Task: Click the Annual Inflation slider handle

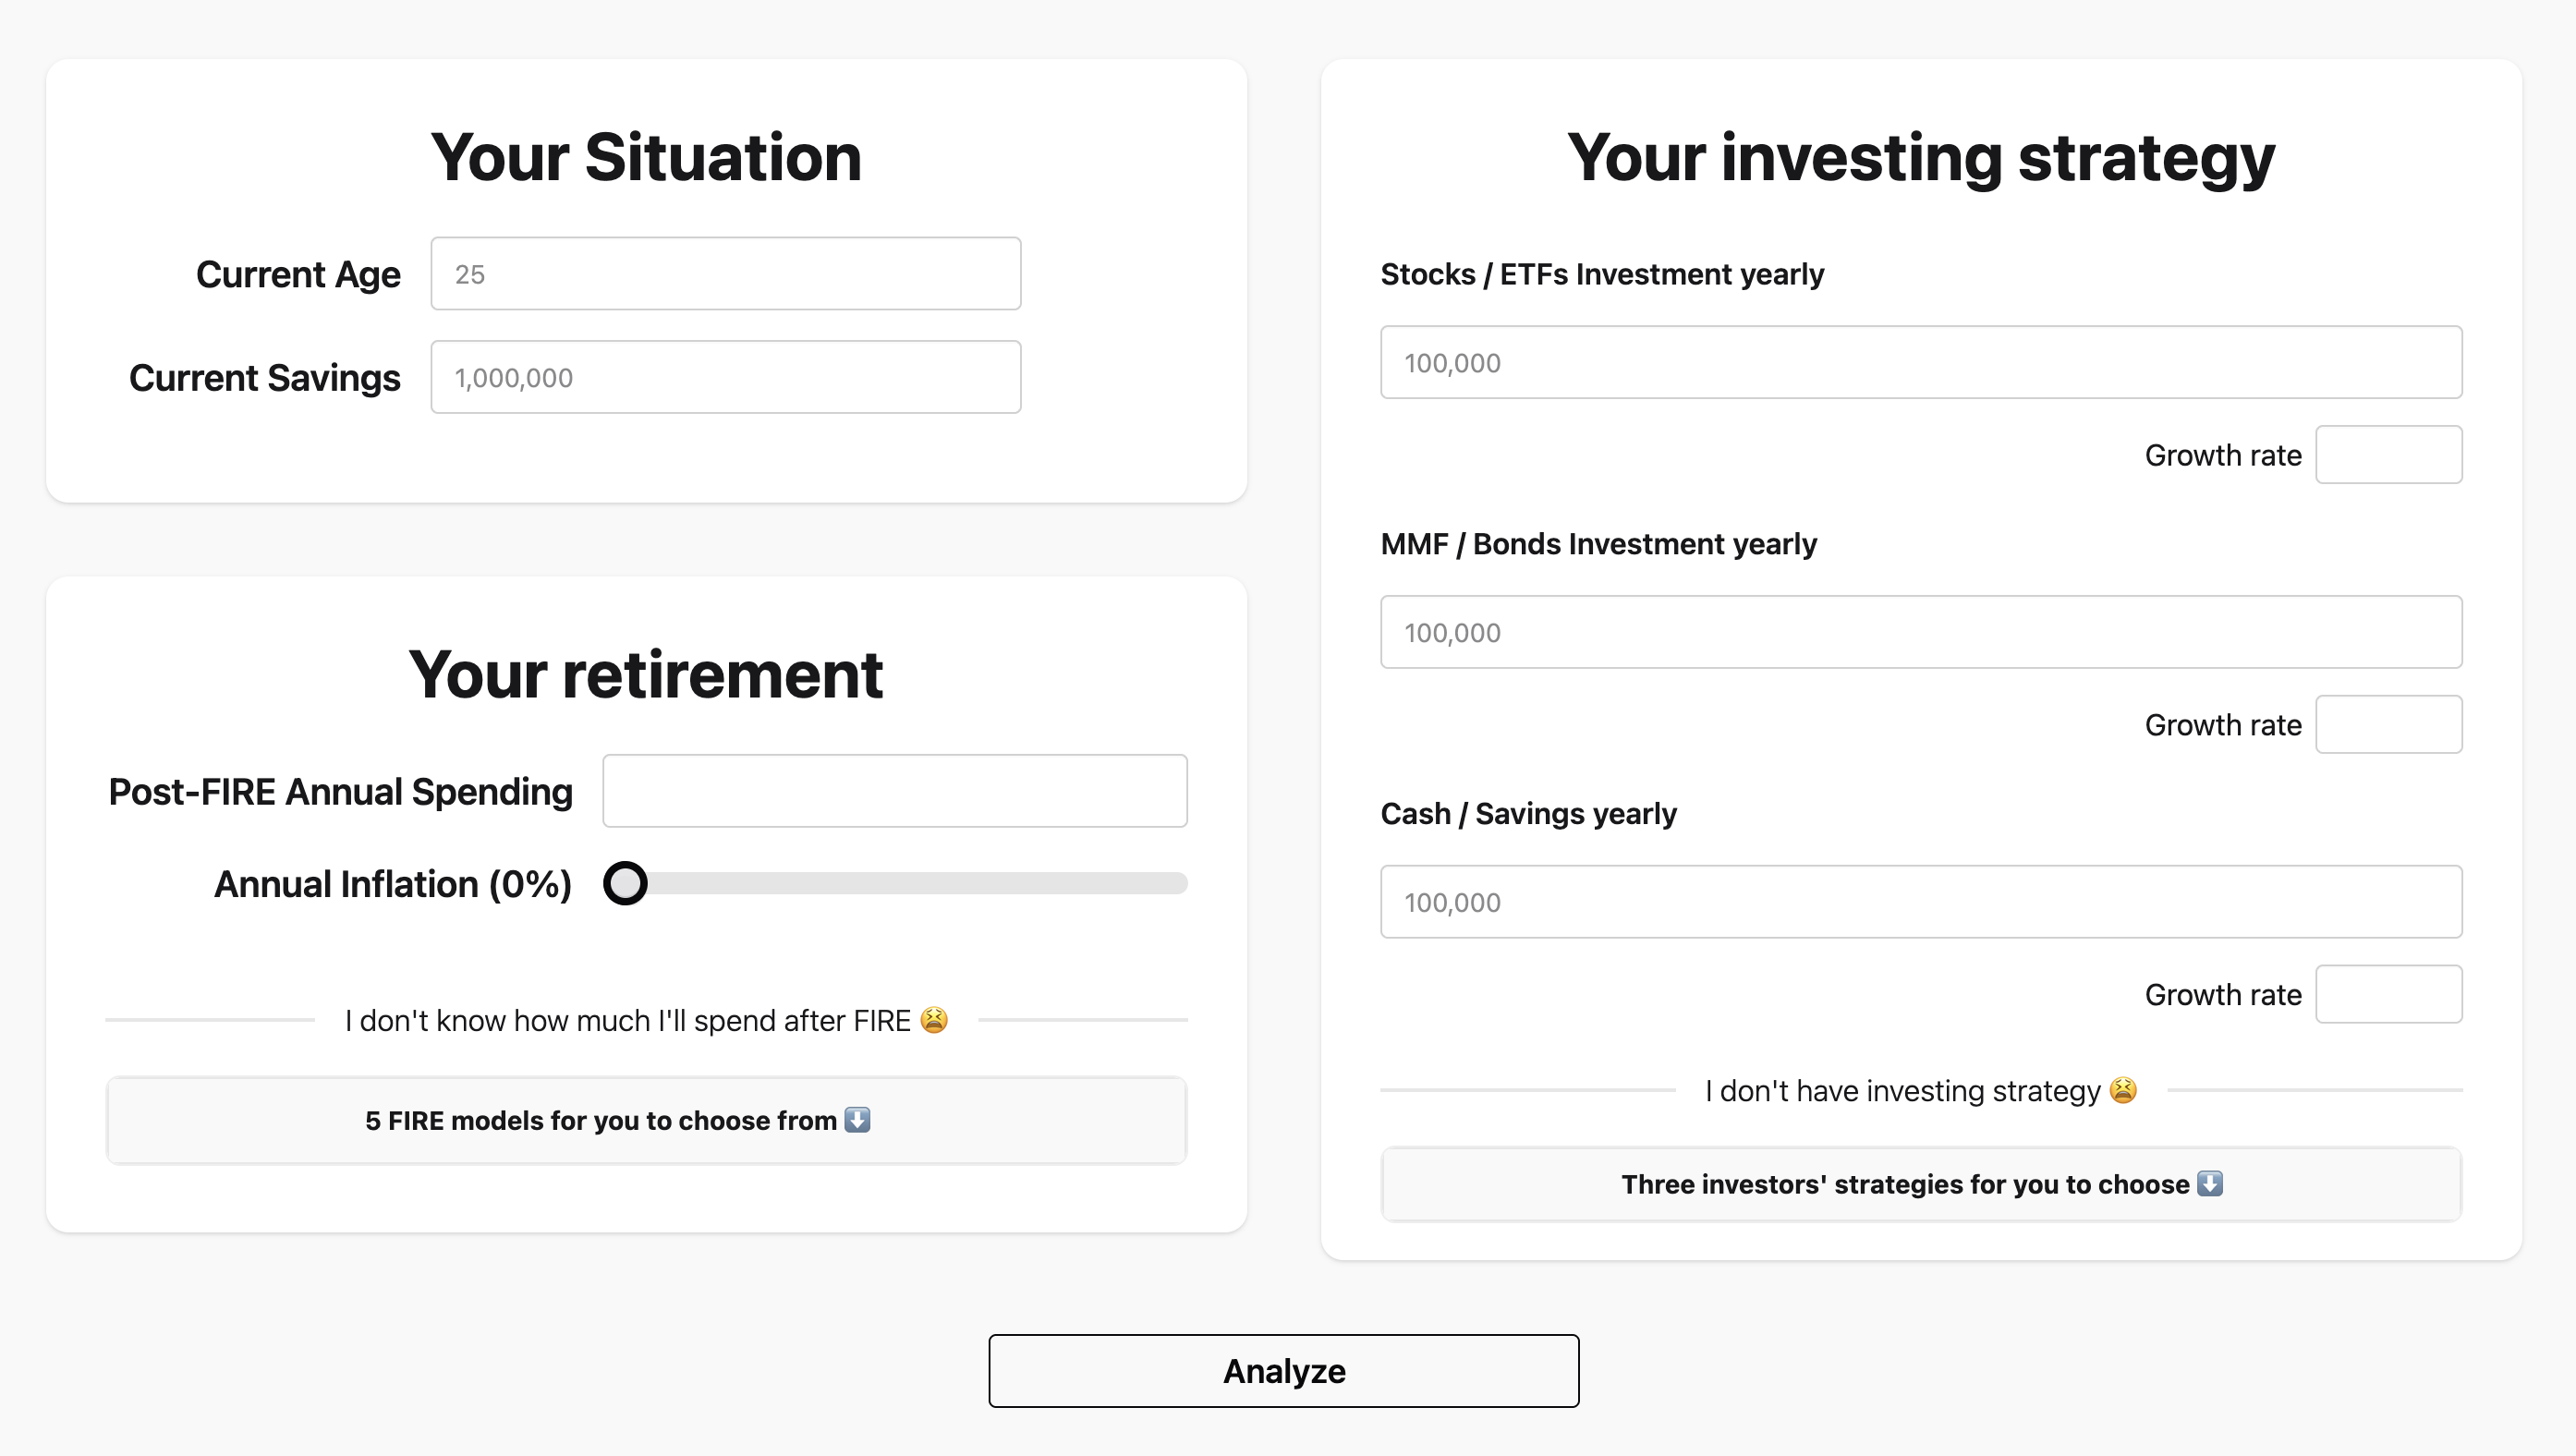Action: [x=626, y=884]
